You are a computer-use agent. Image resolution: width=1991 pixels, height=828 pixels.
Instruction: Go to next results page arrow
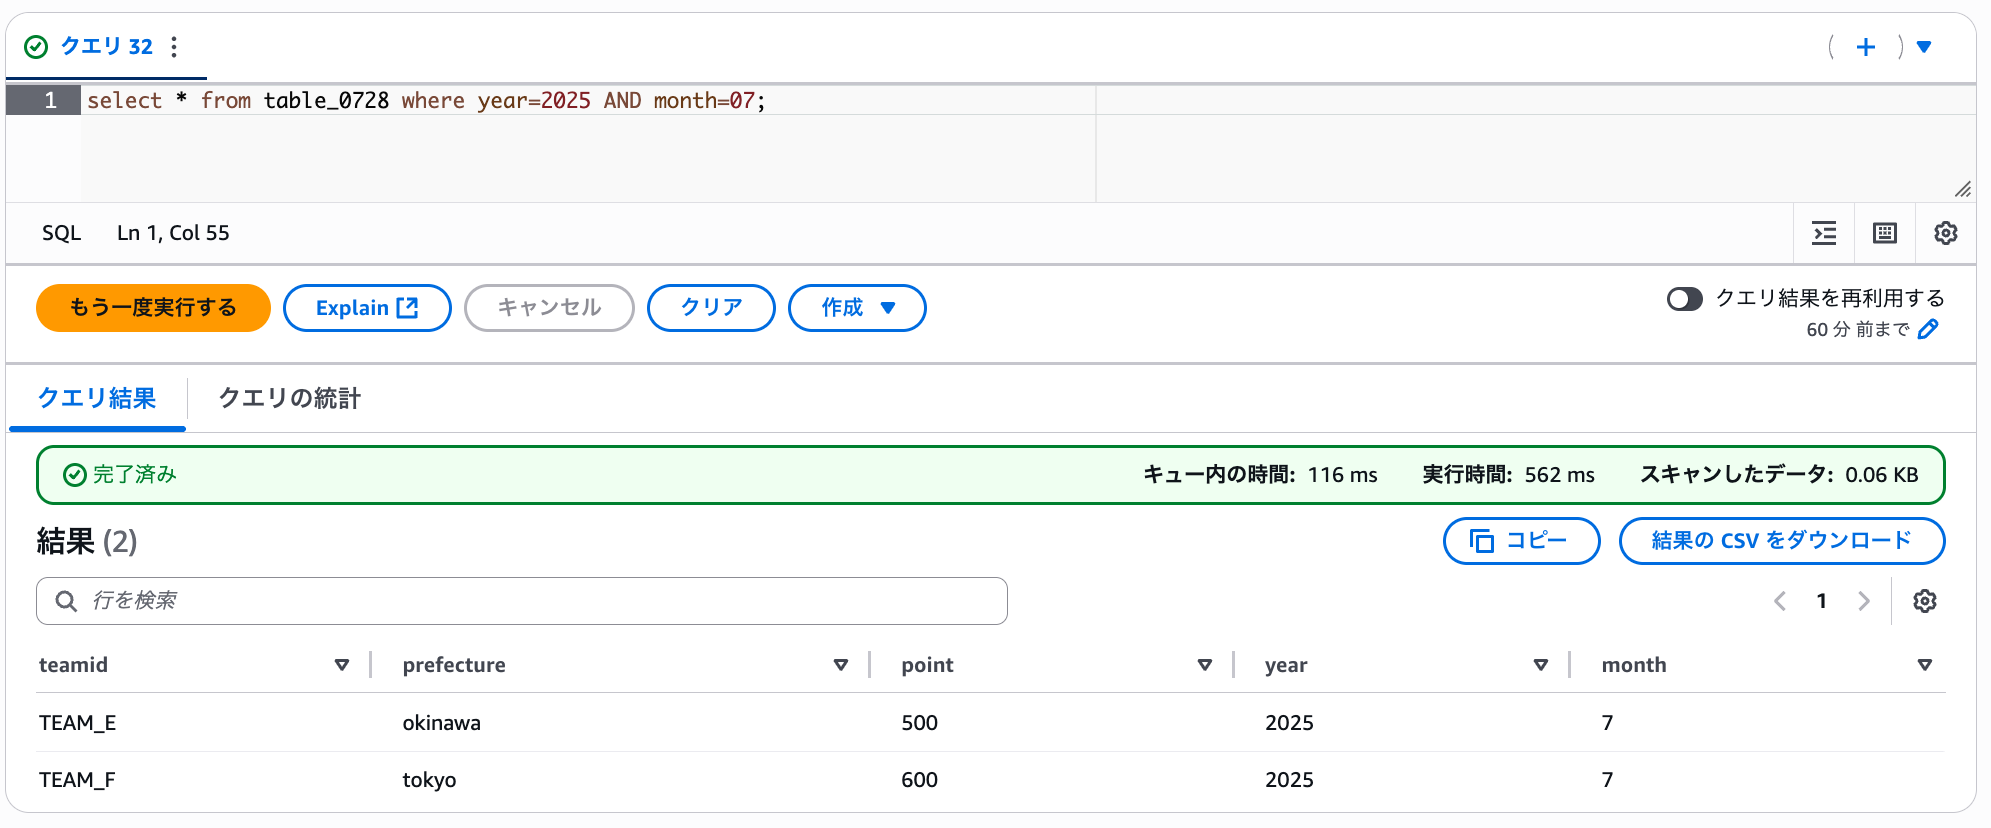pyautogui.click(x=1864, y=601)
